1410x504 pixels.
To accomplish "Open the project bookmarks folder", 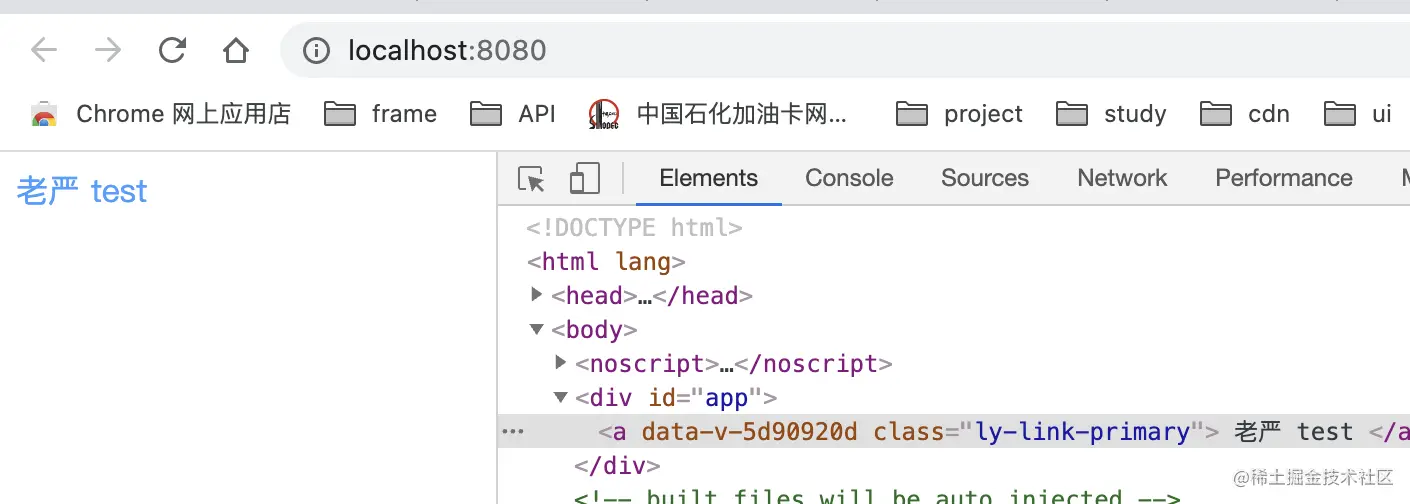I will click(x=959, y=114).
